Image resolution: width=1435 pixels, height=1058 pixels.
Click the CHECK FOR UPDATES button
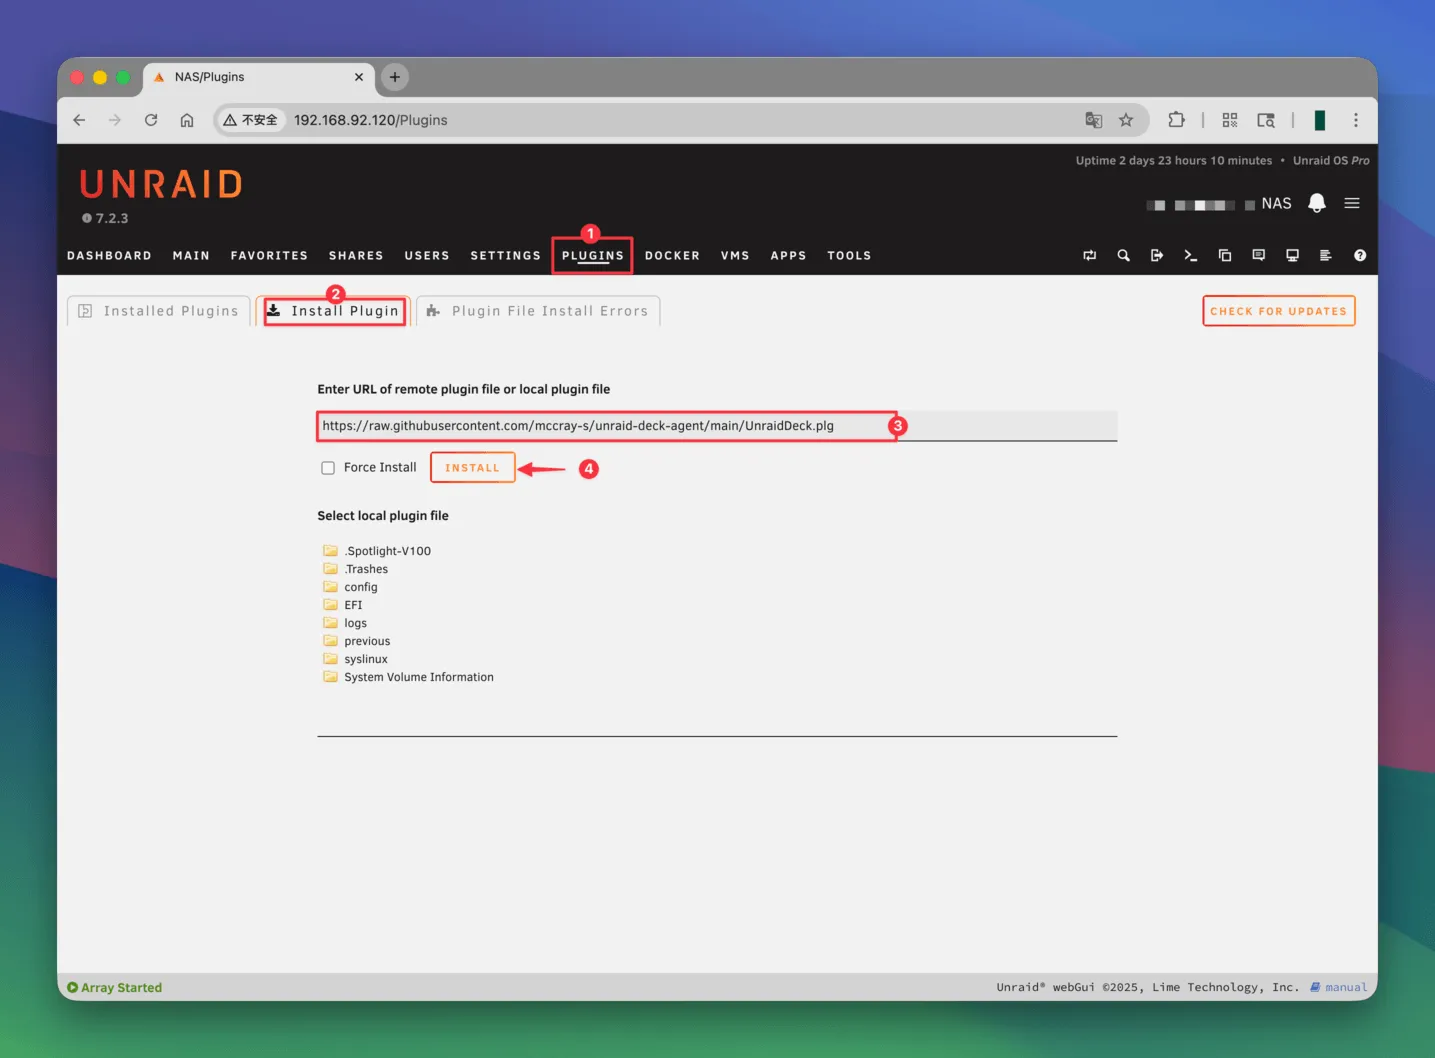[1278, 311]
